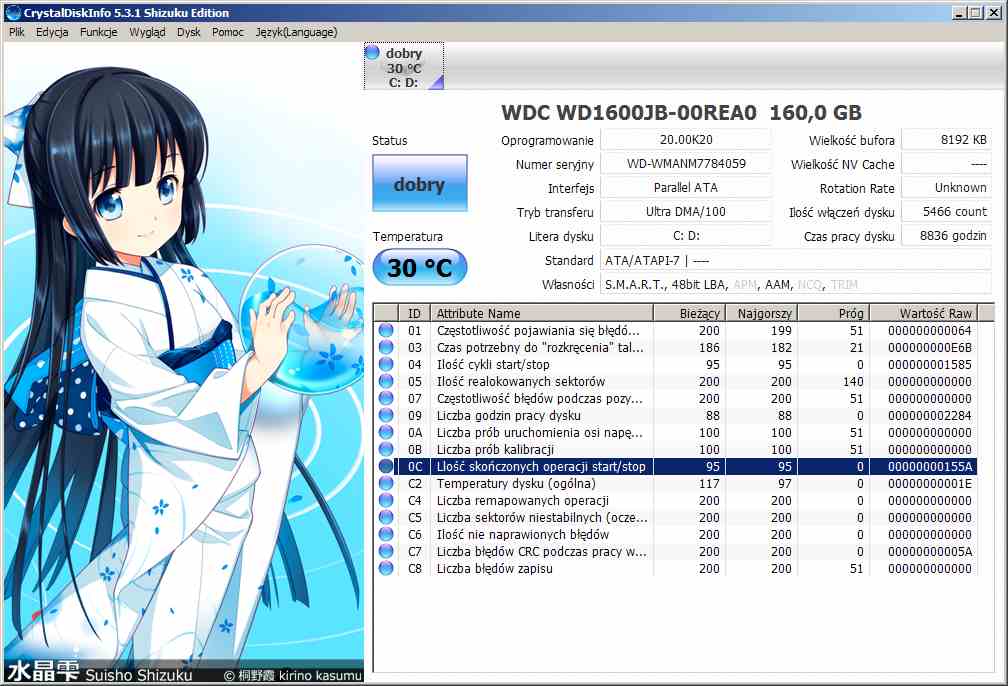
Task: Open the Edycja menu
Action: tap(52, 32)
